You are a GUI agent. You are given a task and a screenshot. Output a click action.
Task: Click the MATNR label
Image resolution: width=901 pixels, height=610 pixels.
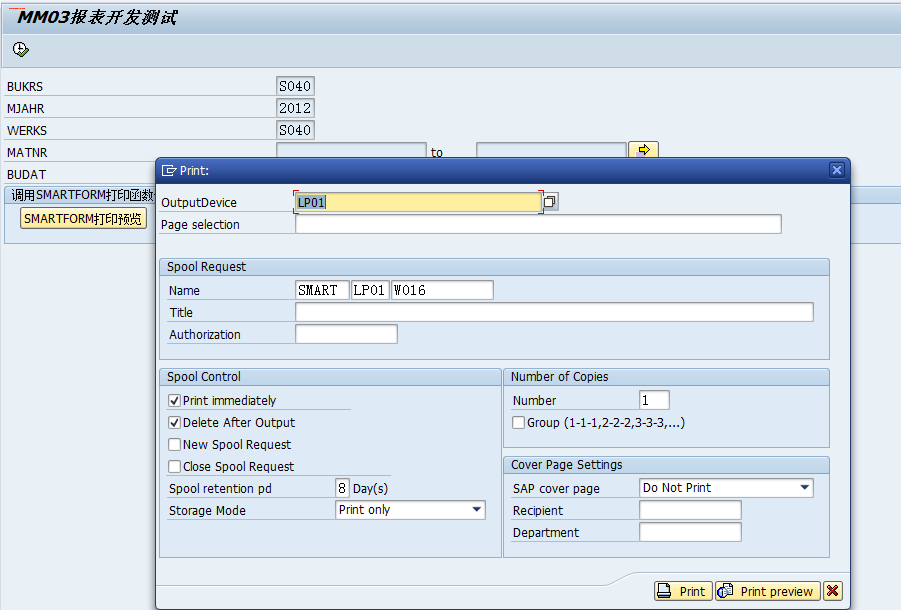27,153
